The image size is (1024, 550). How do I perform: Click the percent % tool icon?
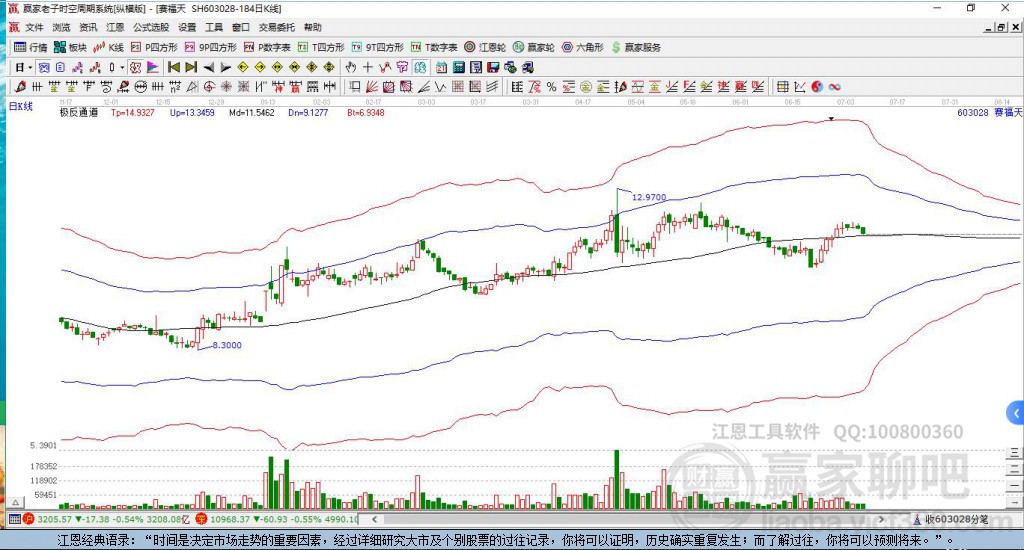point(551,86)
